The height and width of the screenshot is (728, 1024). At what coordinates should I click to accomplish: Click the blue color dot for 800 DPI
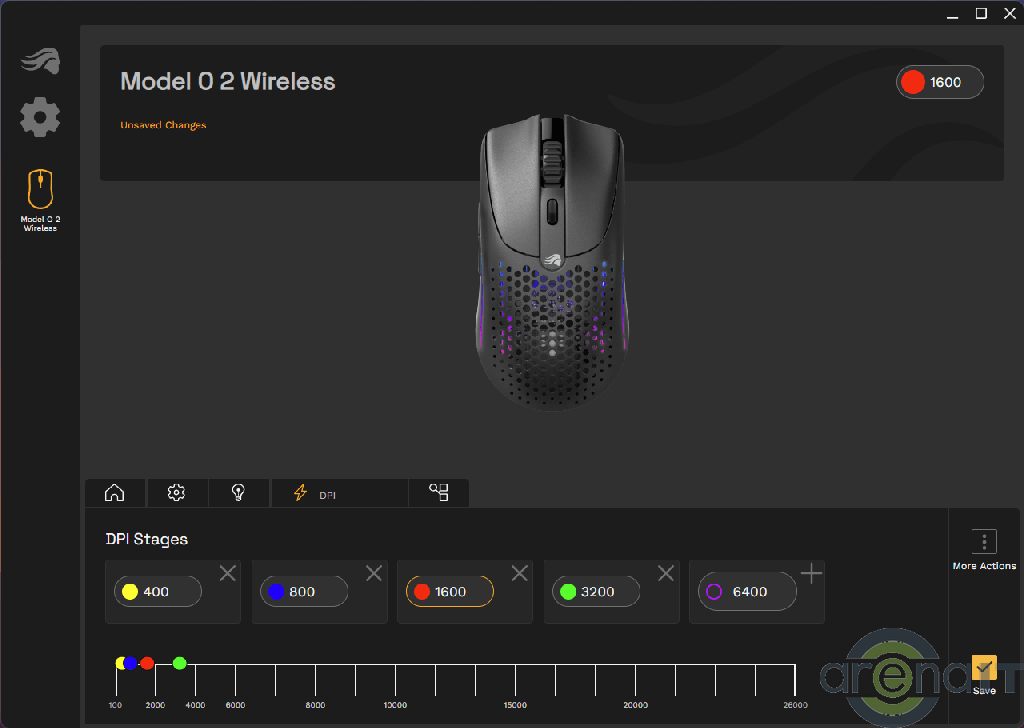click(x=275, y=592)
